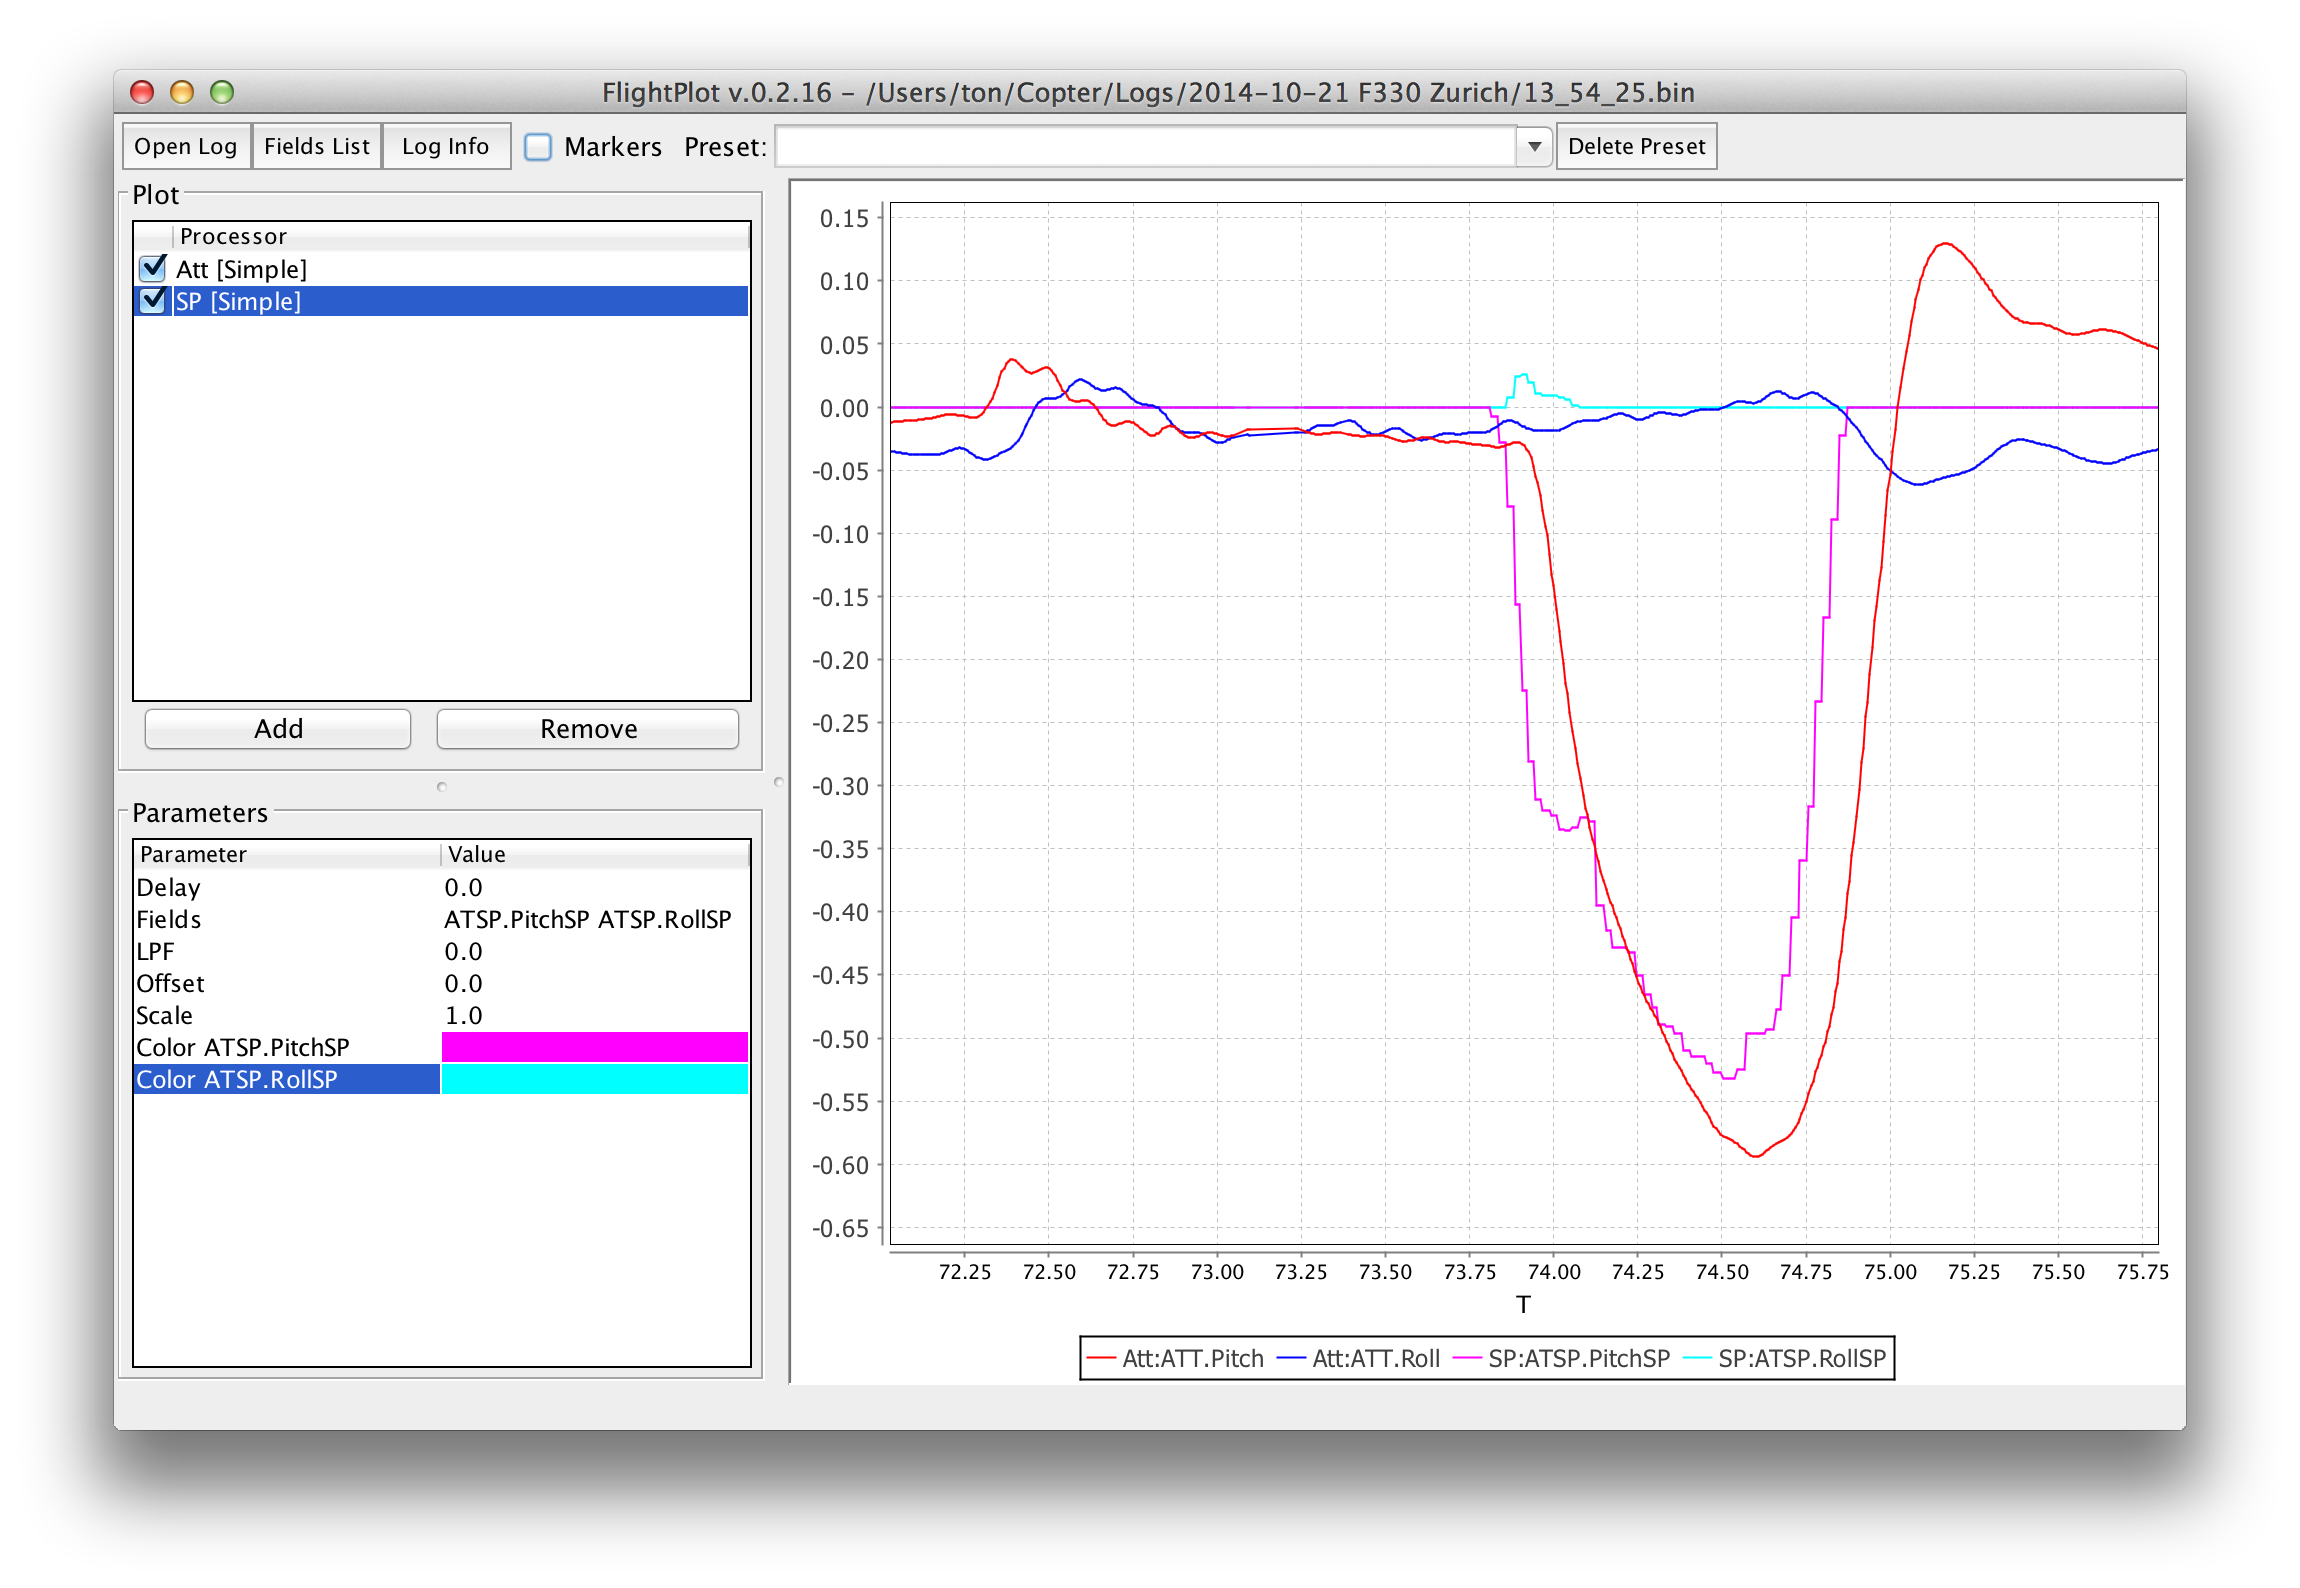The height and width of the screenshot is (1588, 2300).
Task: Select the Fields parameter row
Action: [441, 920]
